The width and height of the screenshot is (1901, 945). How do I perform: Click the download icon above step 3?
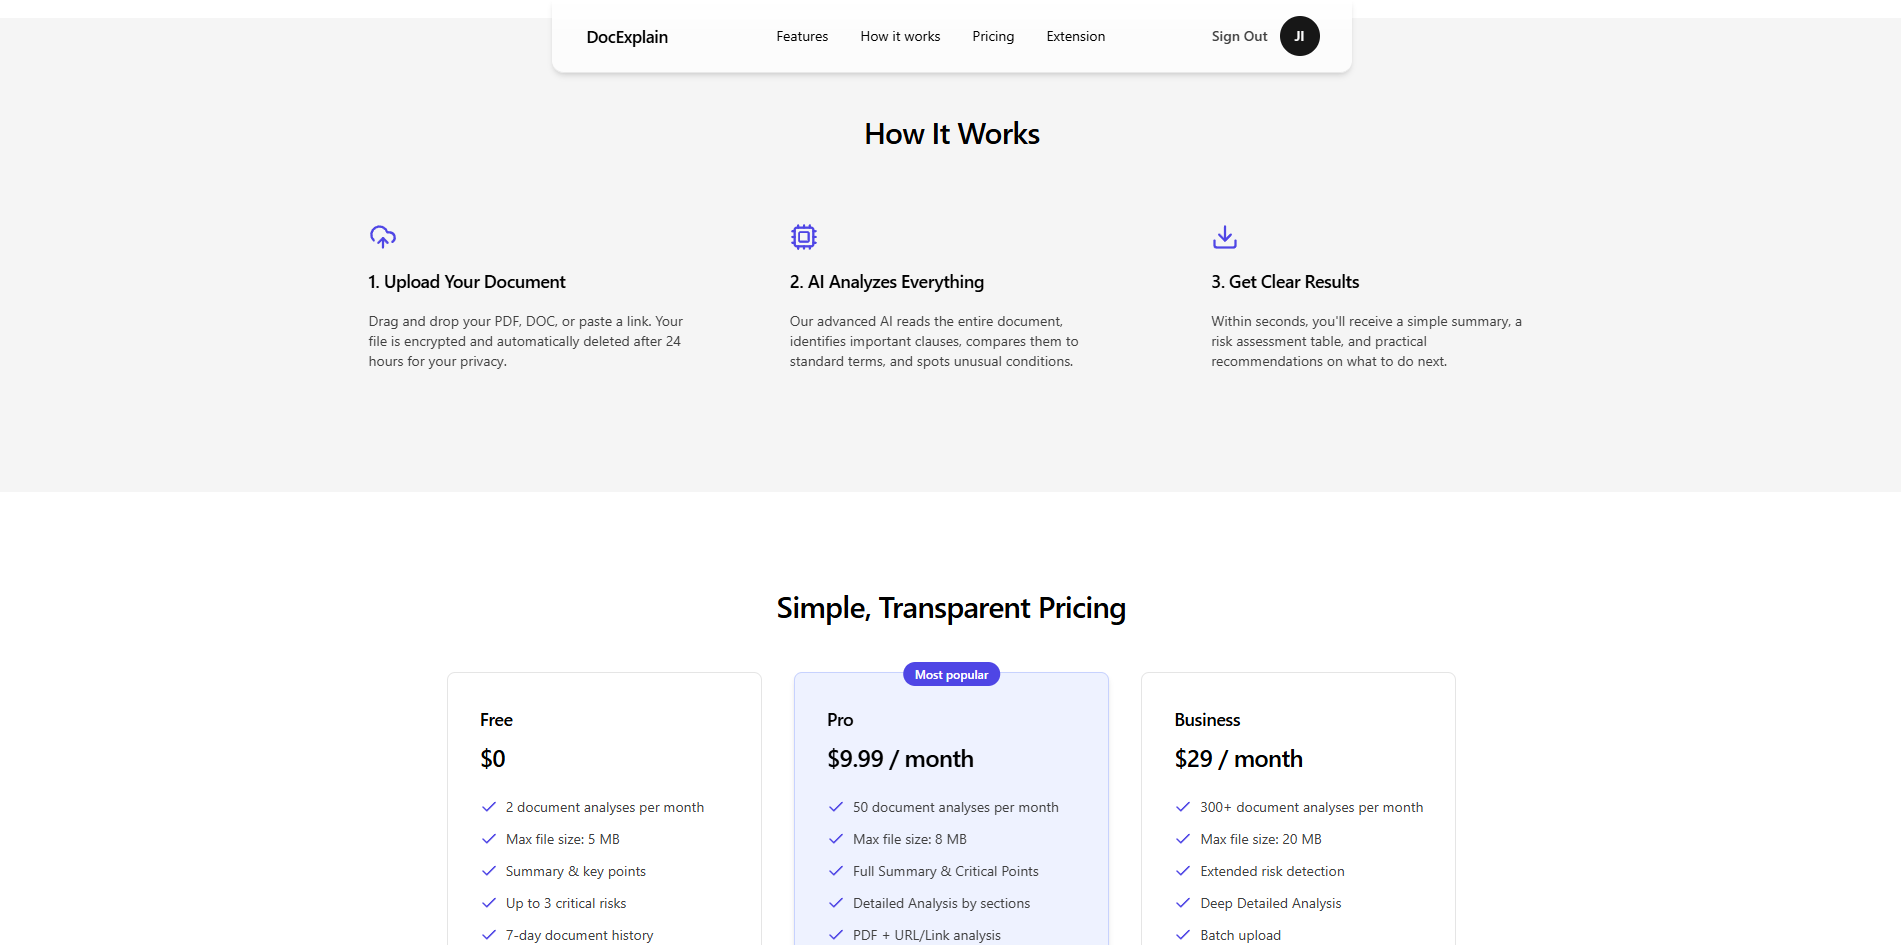[1225, 237]
